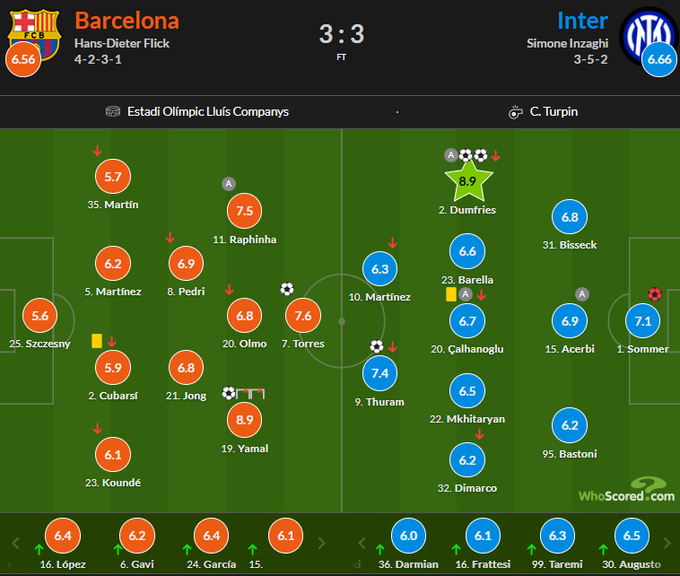Click the goal icon next to Torres

coord(287,289)
